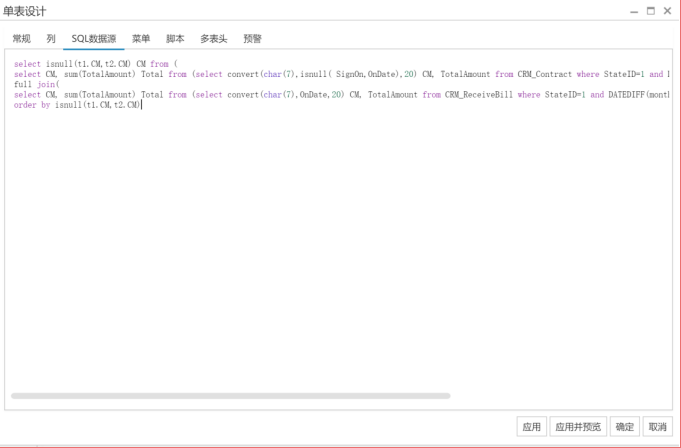Click the 应用 button

coord(531,427)
